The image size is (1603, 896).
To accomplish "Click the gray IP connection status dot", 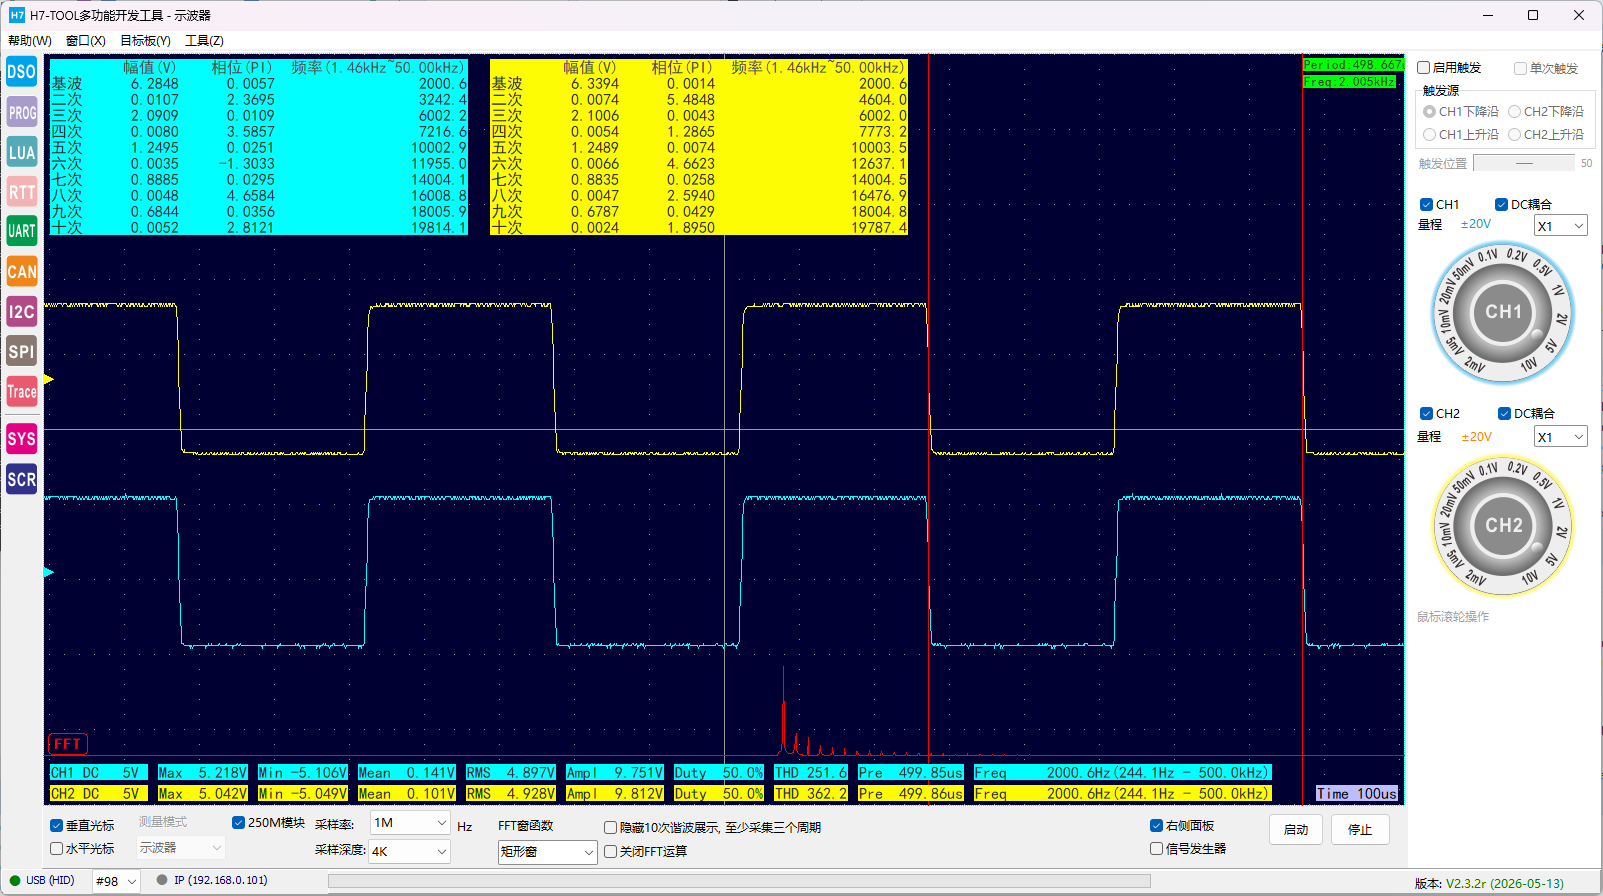I will click(162, 880).
